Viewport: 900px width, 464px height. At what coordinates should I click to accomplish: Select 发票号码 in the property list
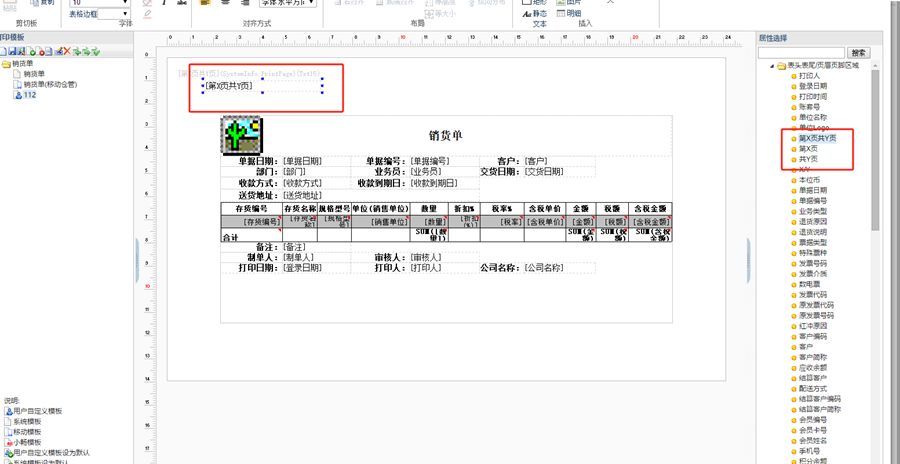[813, 264]
